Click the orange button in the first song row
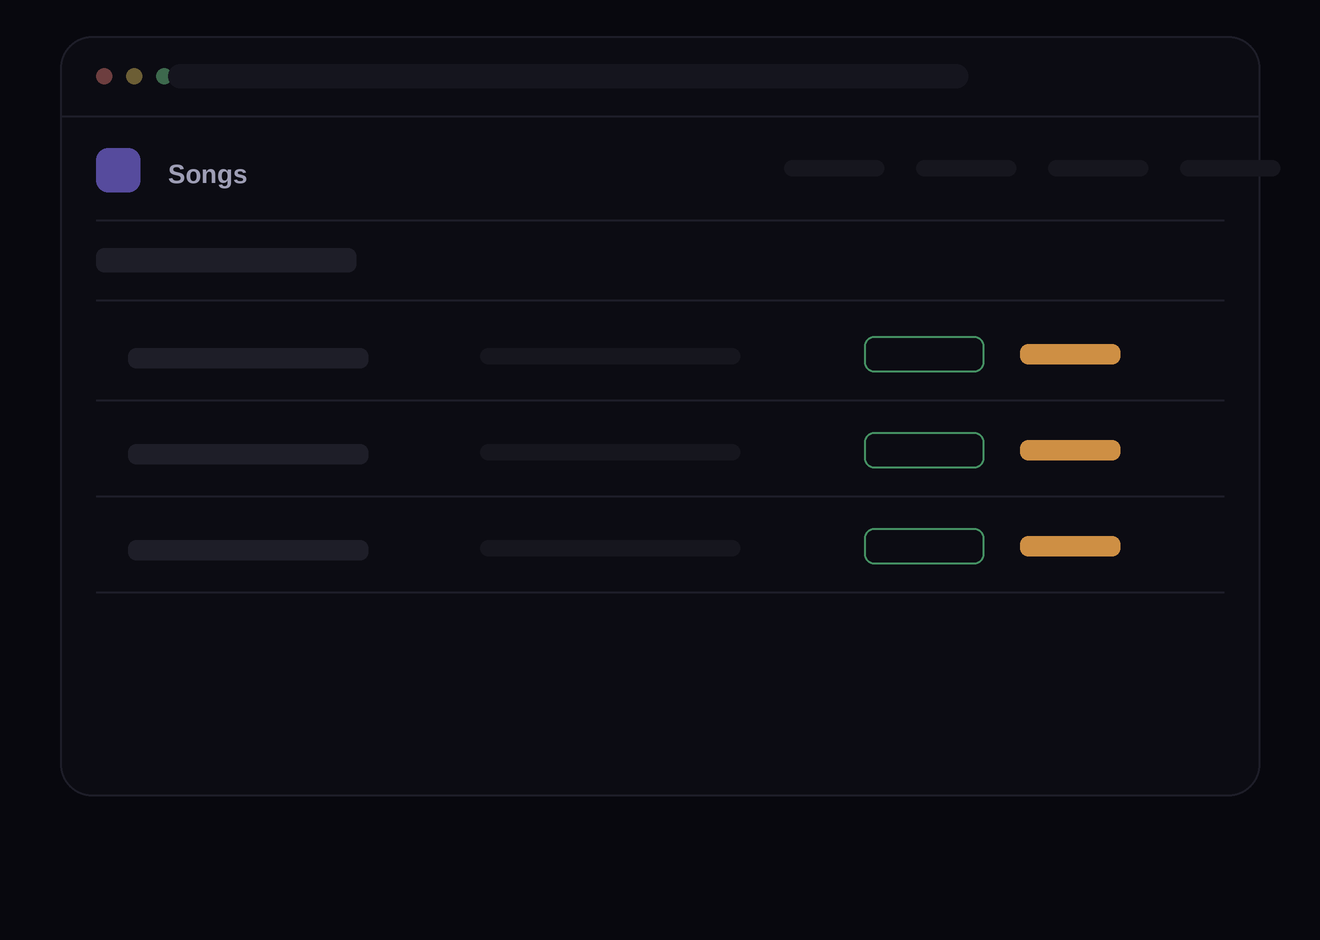The image size is (1320, 940). (1070, 354)
